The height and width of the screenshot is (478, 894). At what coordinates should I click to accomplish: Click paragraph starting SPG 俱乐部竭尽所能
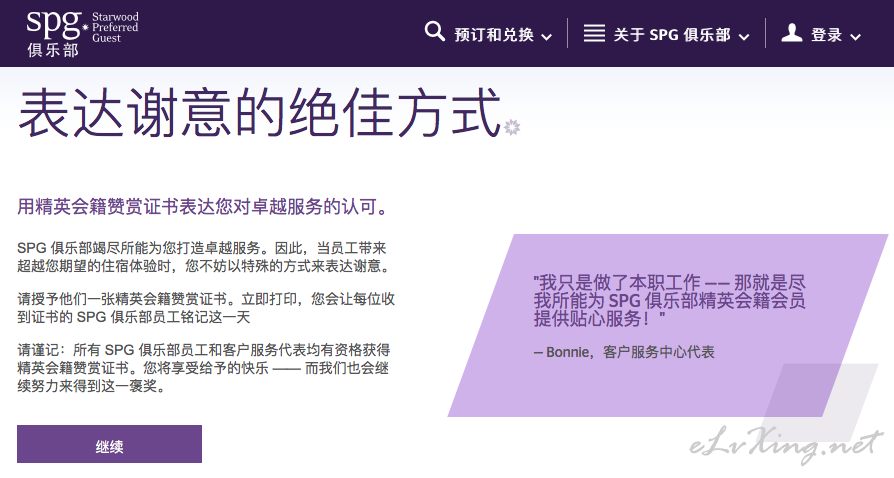coord(205,257)
